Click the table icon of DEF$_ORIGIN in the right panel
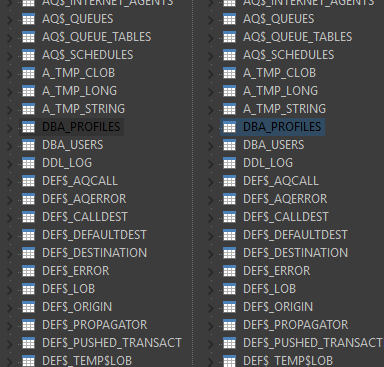384x367 pixels. [x=229, y=307]
